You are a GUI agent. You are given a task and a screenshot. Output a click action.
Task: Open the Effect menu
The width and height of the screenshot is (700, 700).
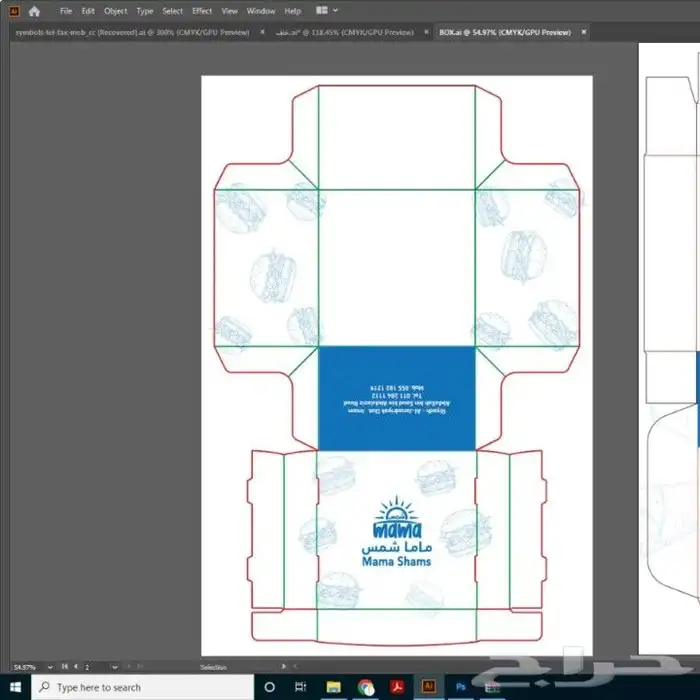(202, 11)
